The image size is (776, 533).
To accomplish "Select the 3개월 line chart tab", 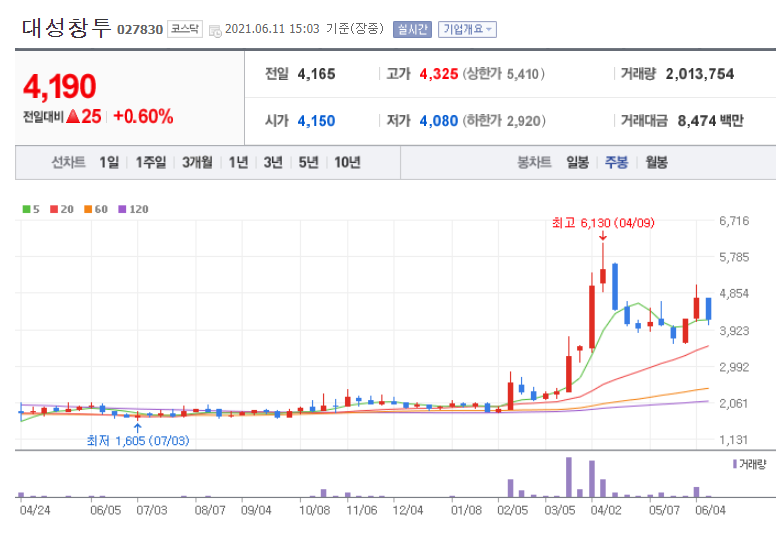I will [197, 162].
